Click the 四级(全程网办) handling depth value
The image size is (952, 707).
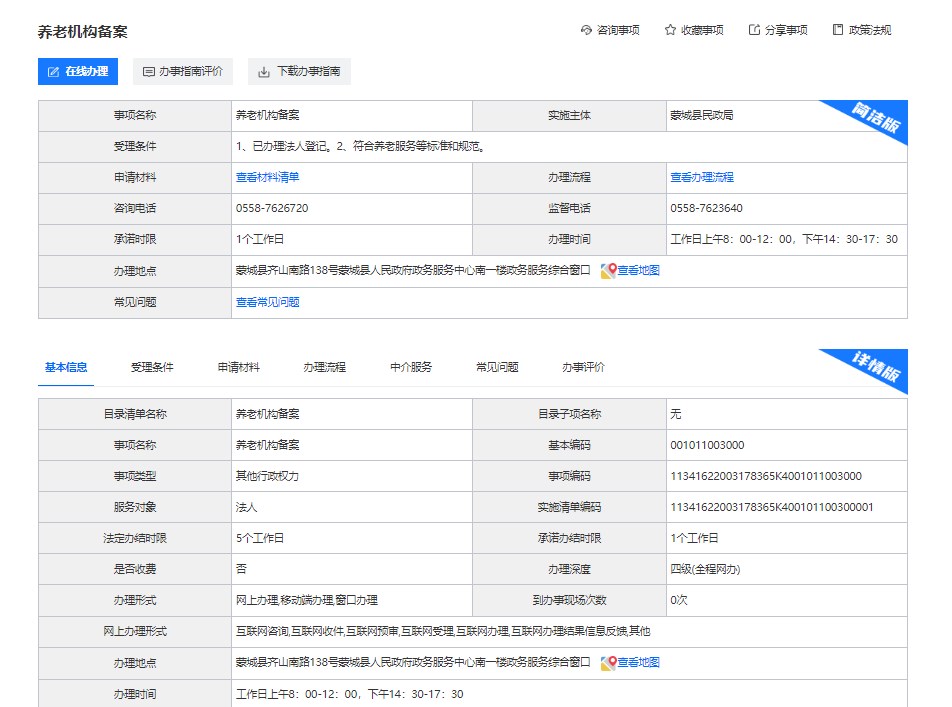(x=705, y=569)
